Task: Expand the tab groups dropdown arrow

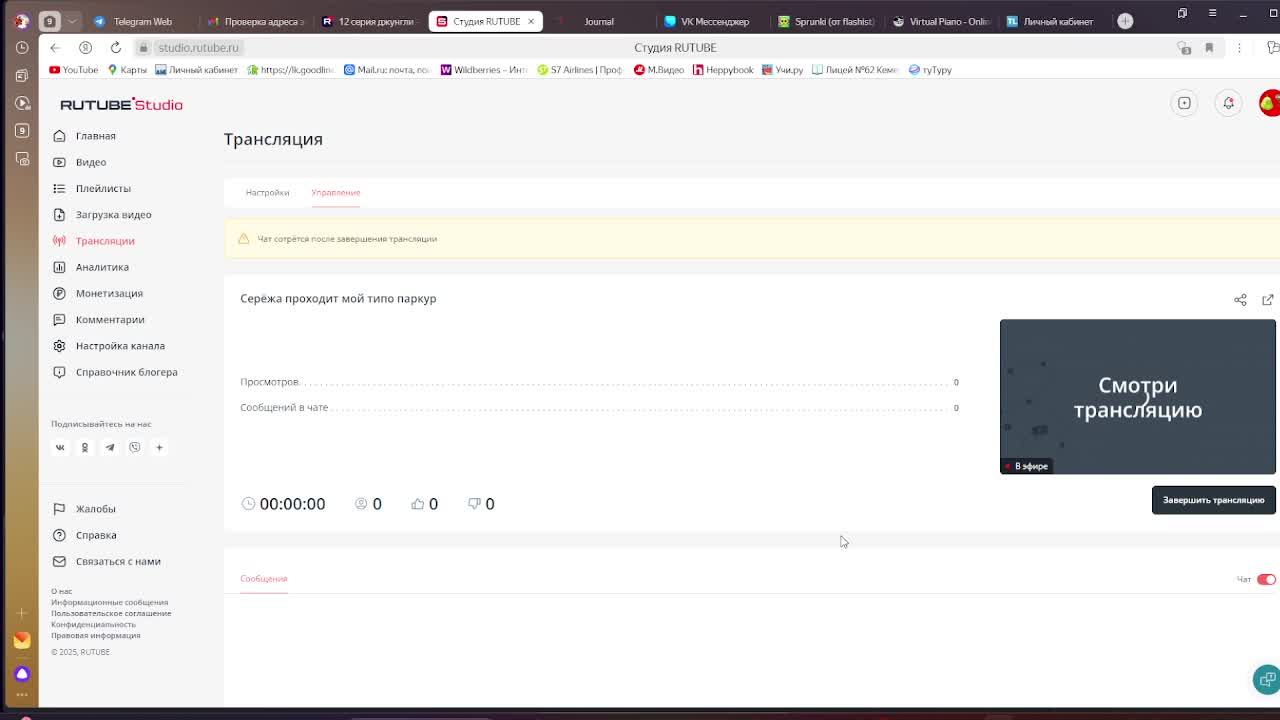Action: pyautogui.click(x=72, y=21)
